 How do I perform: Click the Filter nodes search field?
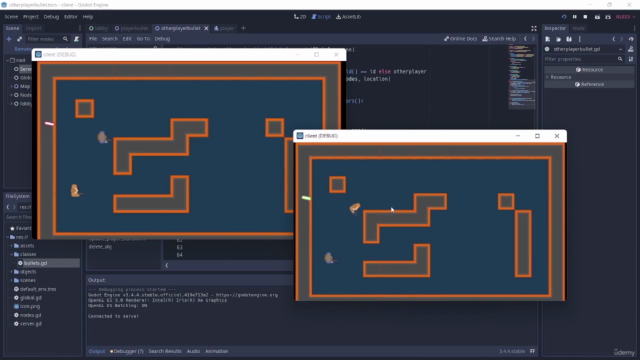[x=47, y=39]
